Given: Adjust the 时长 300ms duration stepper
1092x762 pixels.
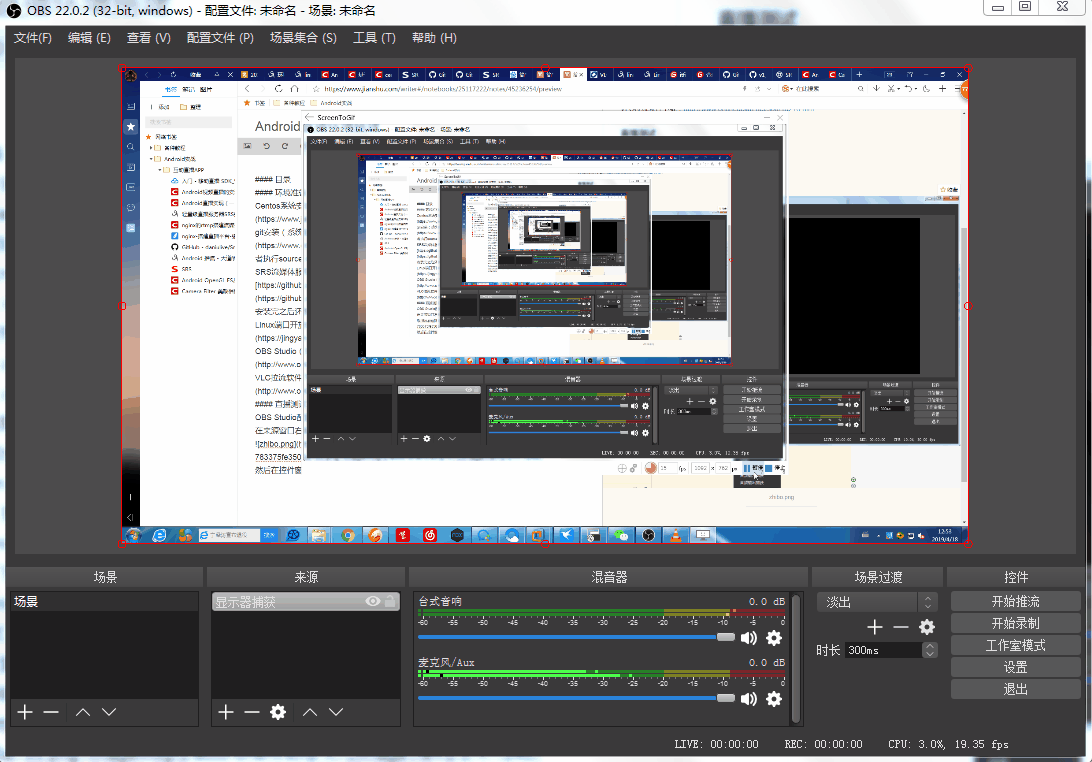Looking at the screenshot, I should pyautogui.click(x=930, y=650).
